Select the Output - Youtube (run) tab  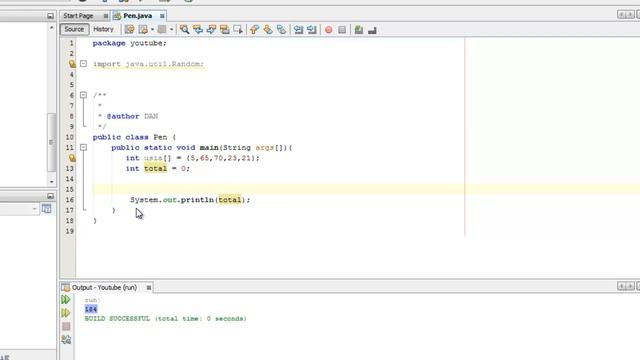pyautogui.click(x=104, y=288)
